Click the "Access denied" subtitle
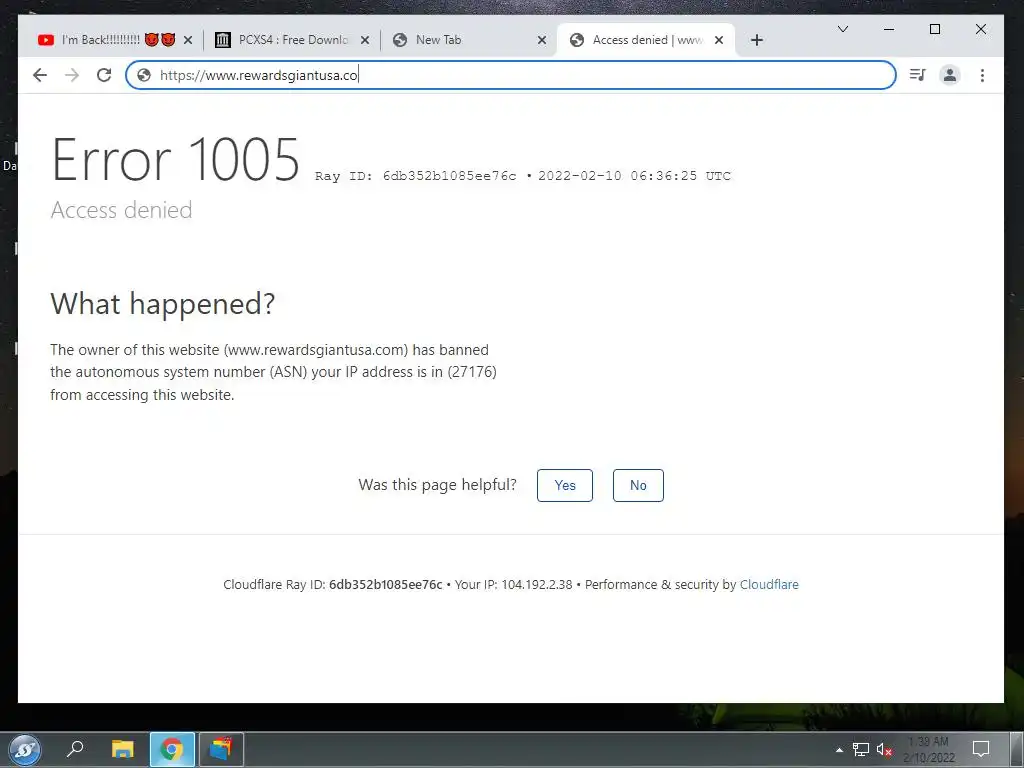Screen dimensions: 1024x768 click(121, 210)
